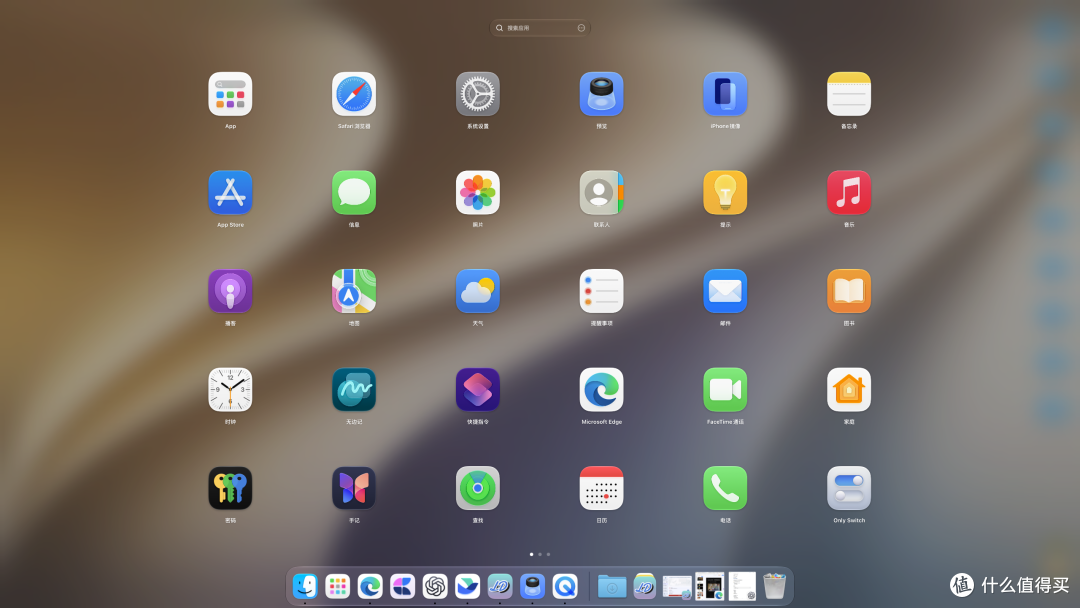This screenshot has width=1080, height=608.
Task: Open the Journal butterfly app
Action: pyautogui.click(x=354, y=488)
